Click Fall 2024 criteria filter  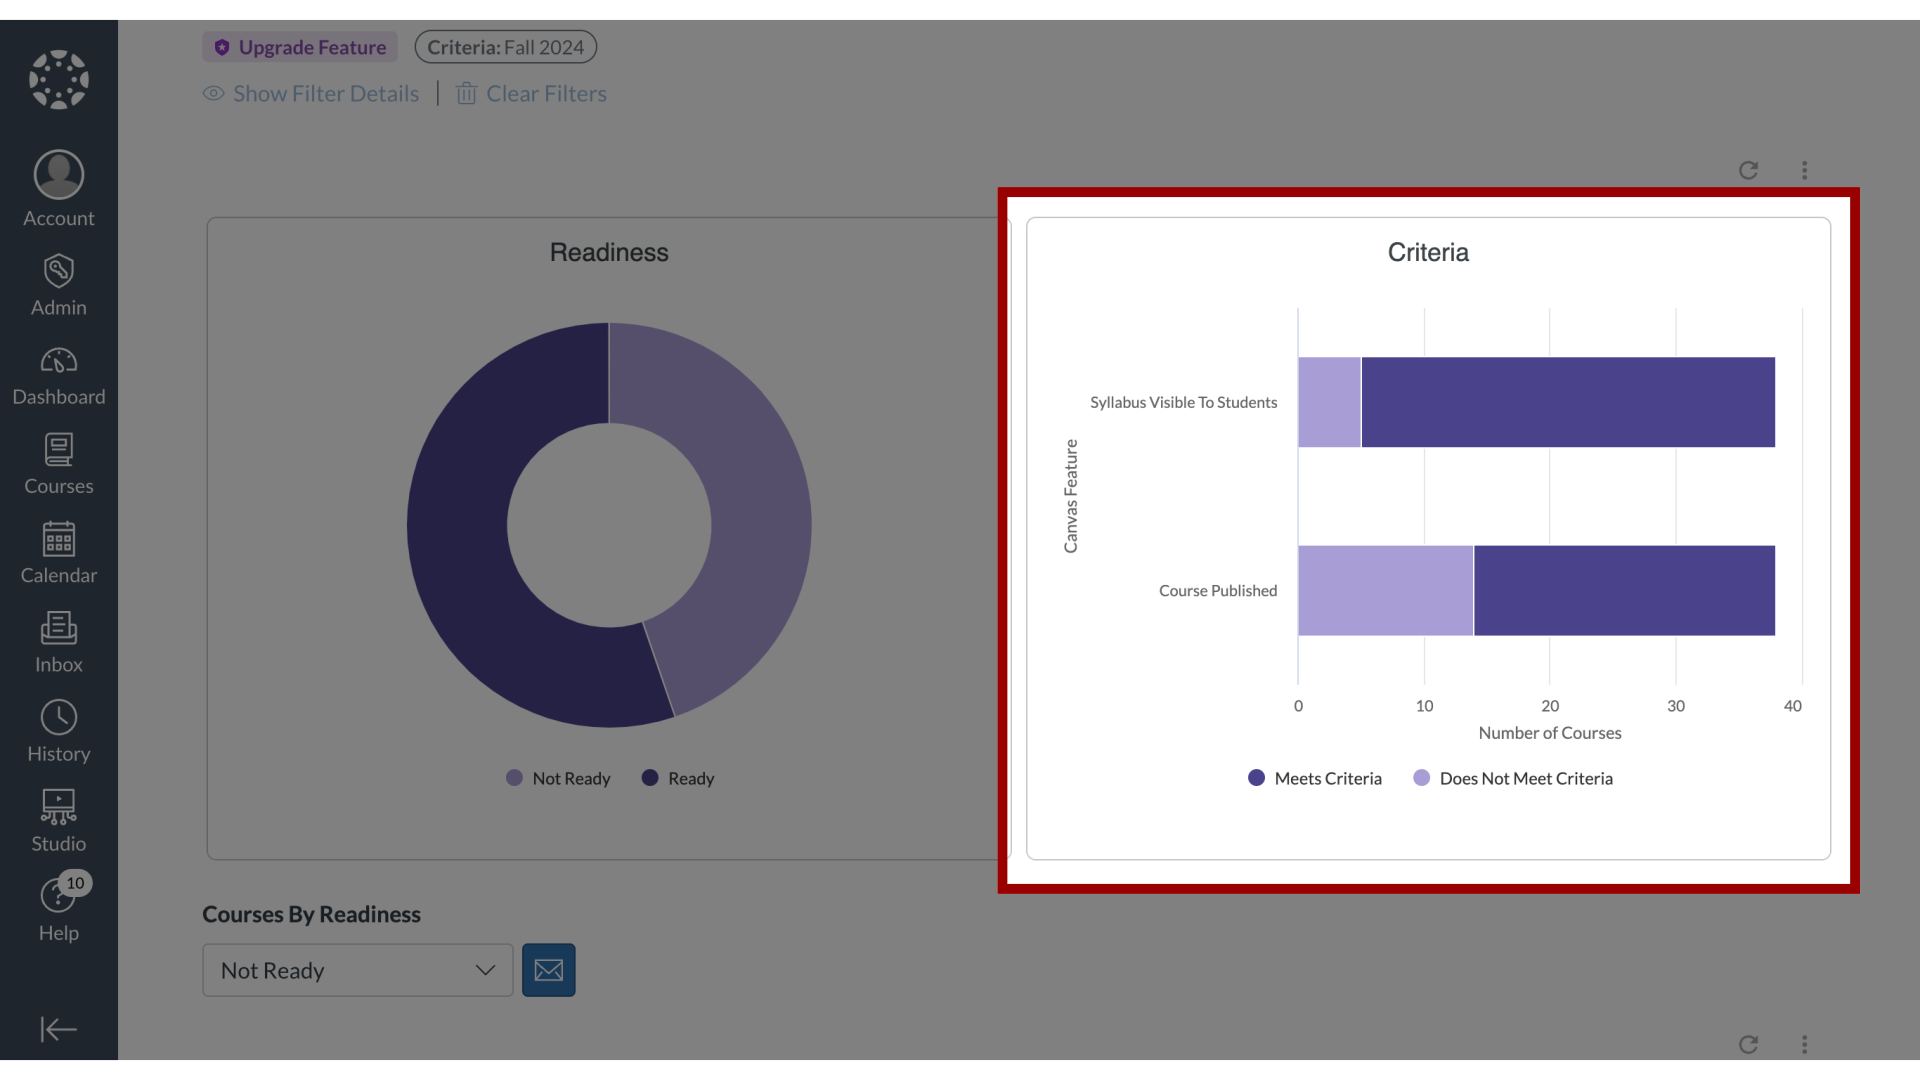pos(505,46)
